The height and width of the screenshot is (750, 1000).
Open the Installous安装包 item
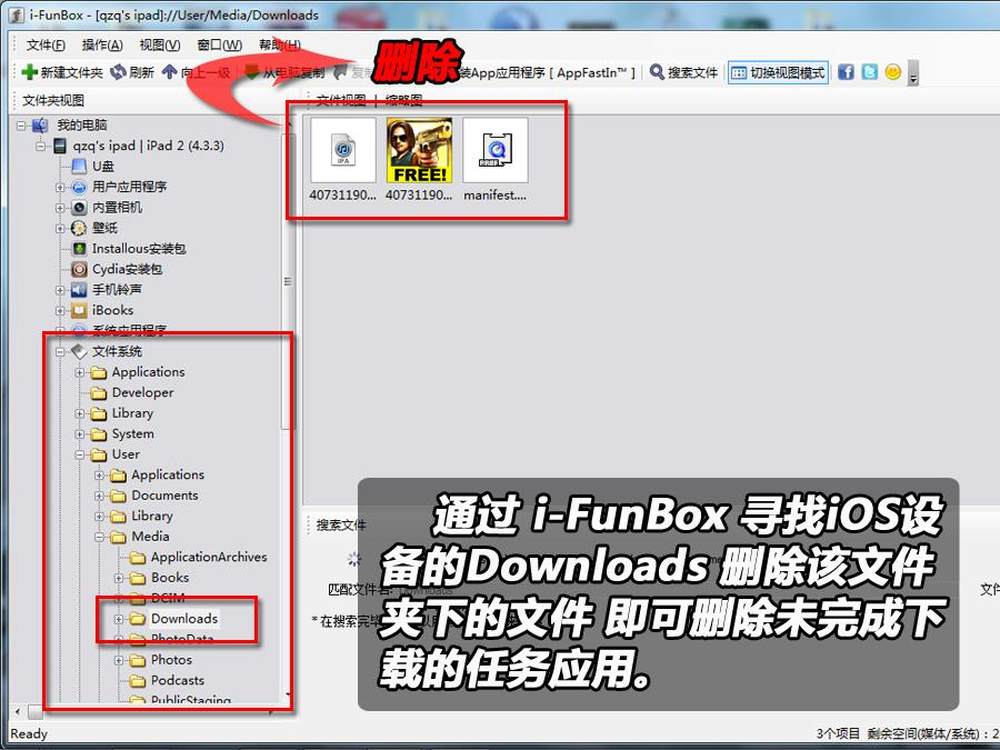coord(139,249)
